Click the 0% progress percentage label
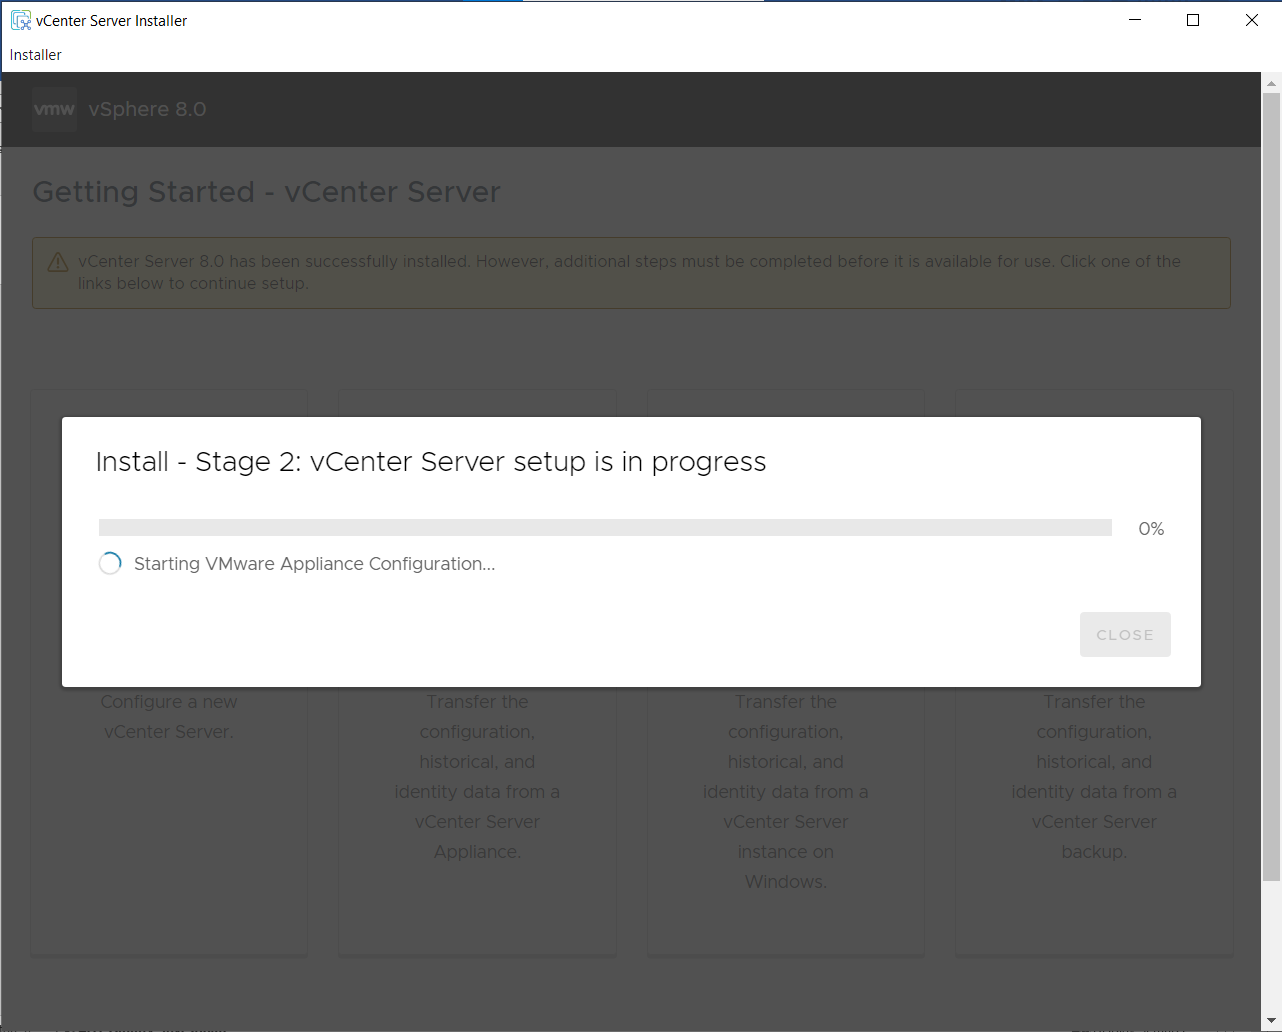Viewport: 1282px width, 1032px height. click(1151, 529)
